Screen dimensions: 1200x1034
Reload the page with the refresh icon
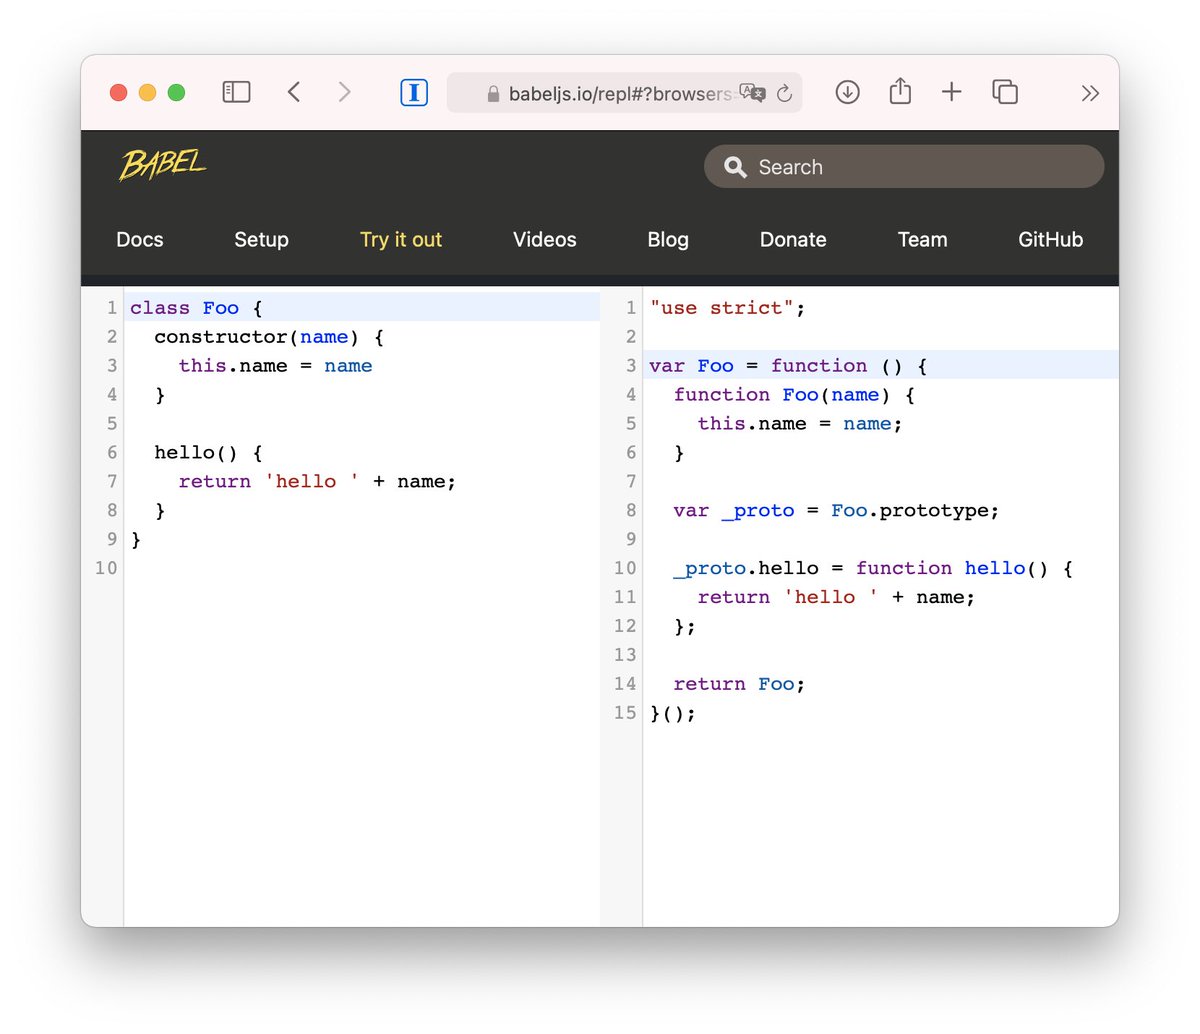pyautogui.click(x=786, y=92)
